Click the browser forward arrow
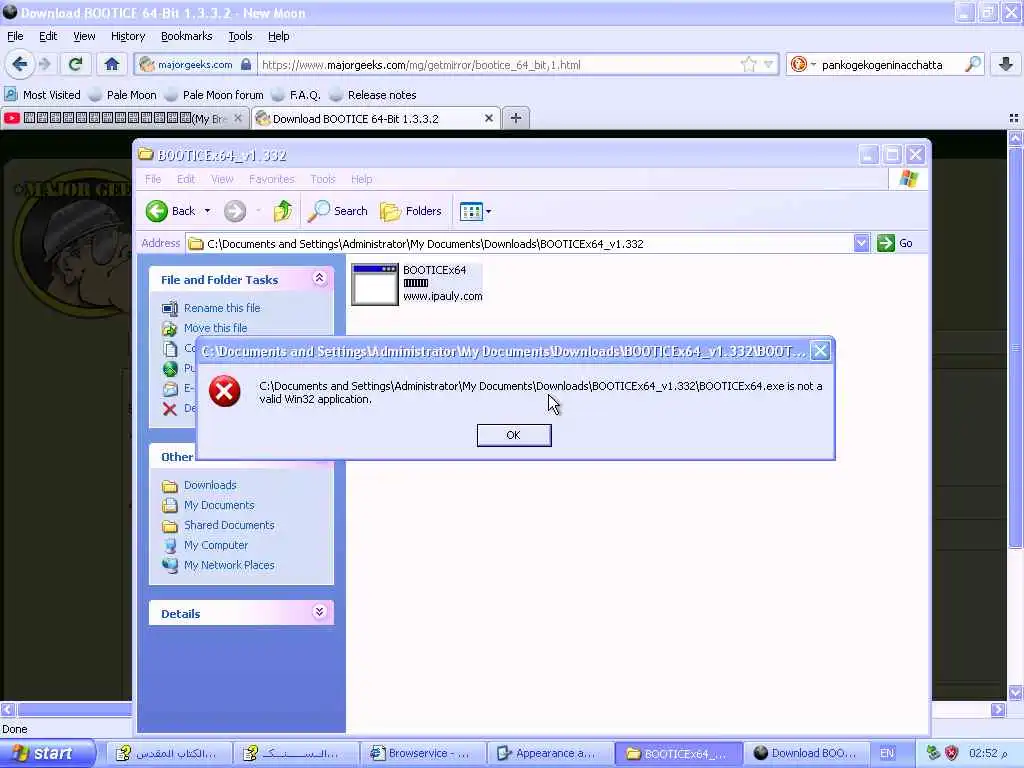The height and width of the screenshot is (768, 1024). 44,64
